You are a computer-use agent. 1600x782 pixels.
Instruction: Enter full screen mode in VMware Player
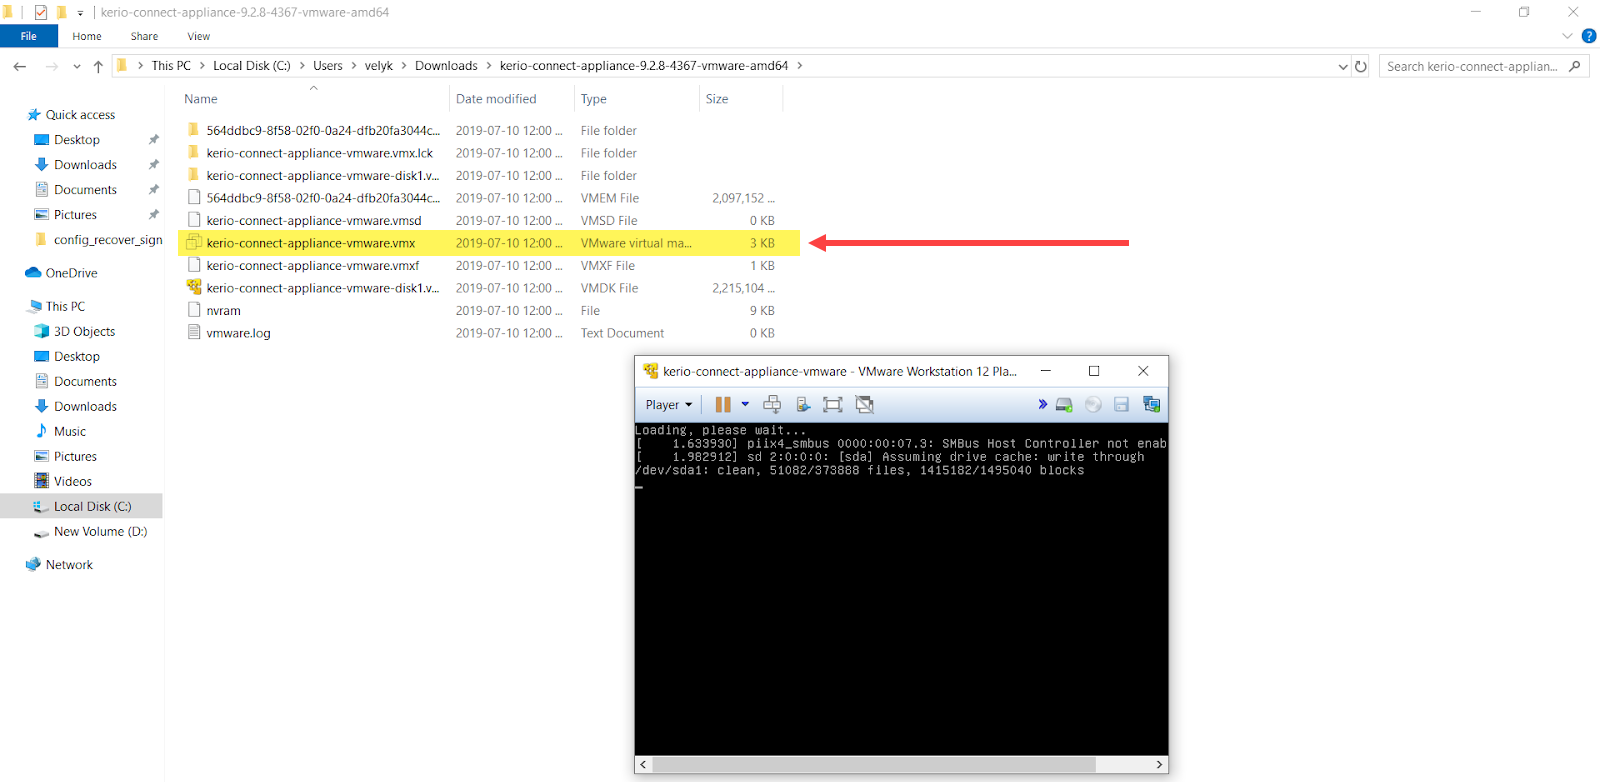833,405
